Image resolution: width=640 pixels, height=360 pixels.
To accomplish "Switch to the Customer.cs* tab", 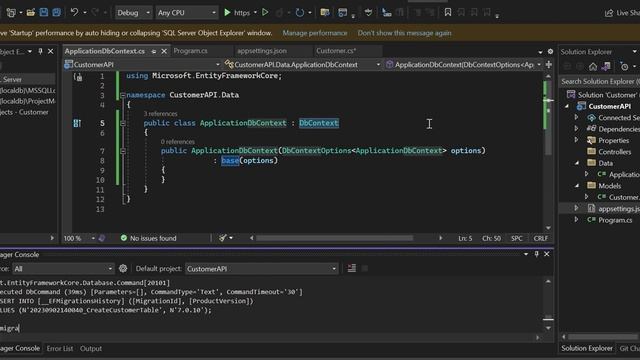I will point(336,51).
